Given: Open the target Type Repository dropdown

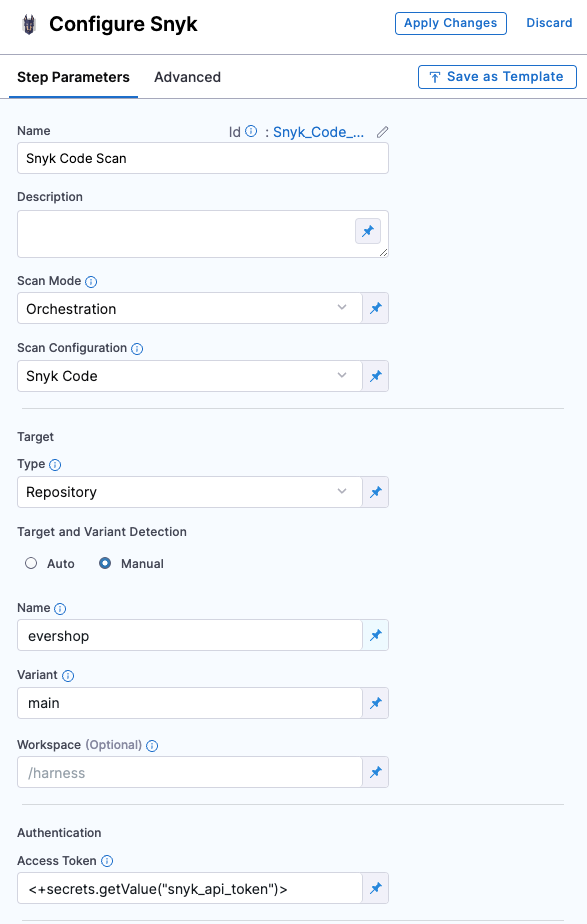Looking at the screenshot, I should (x=190, y=492).
